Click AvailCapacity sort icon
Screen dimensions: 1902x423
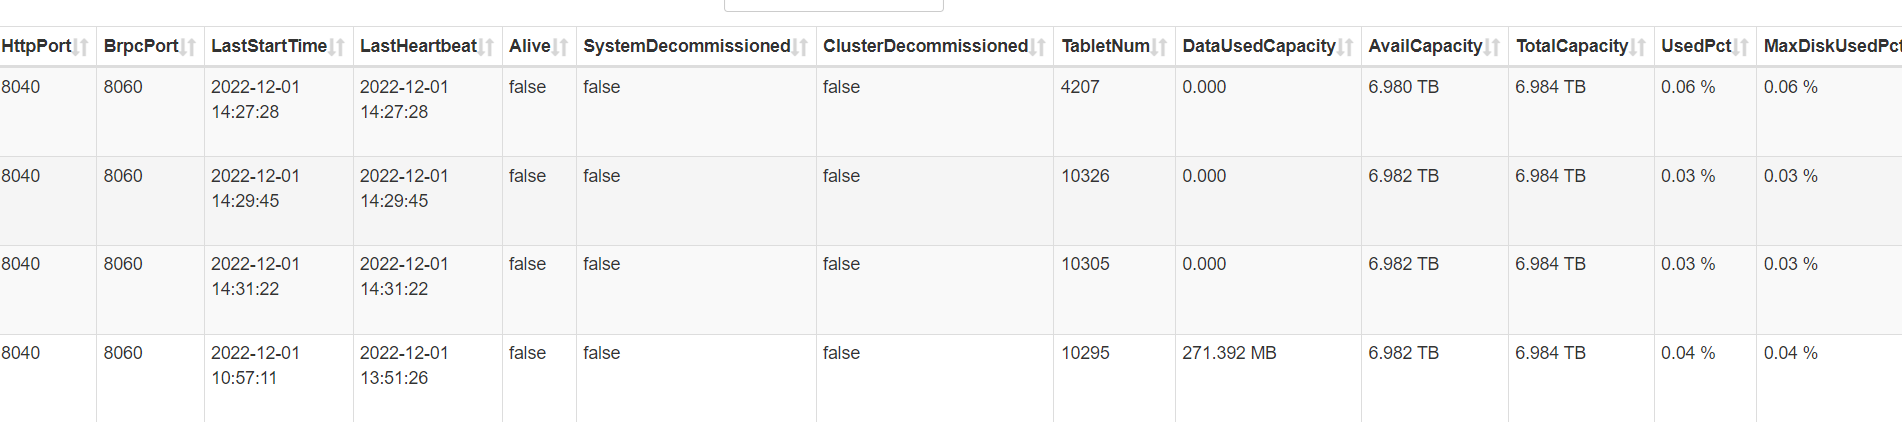pos(1492,47)
